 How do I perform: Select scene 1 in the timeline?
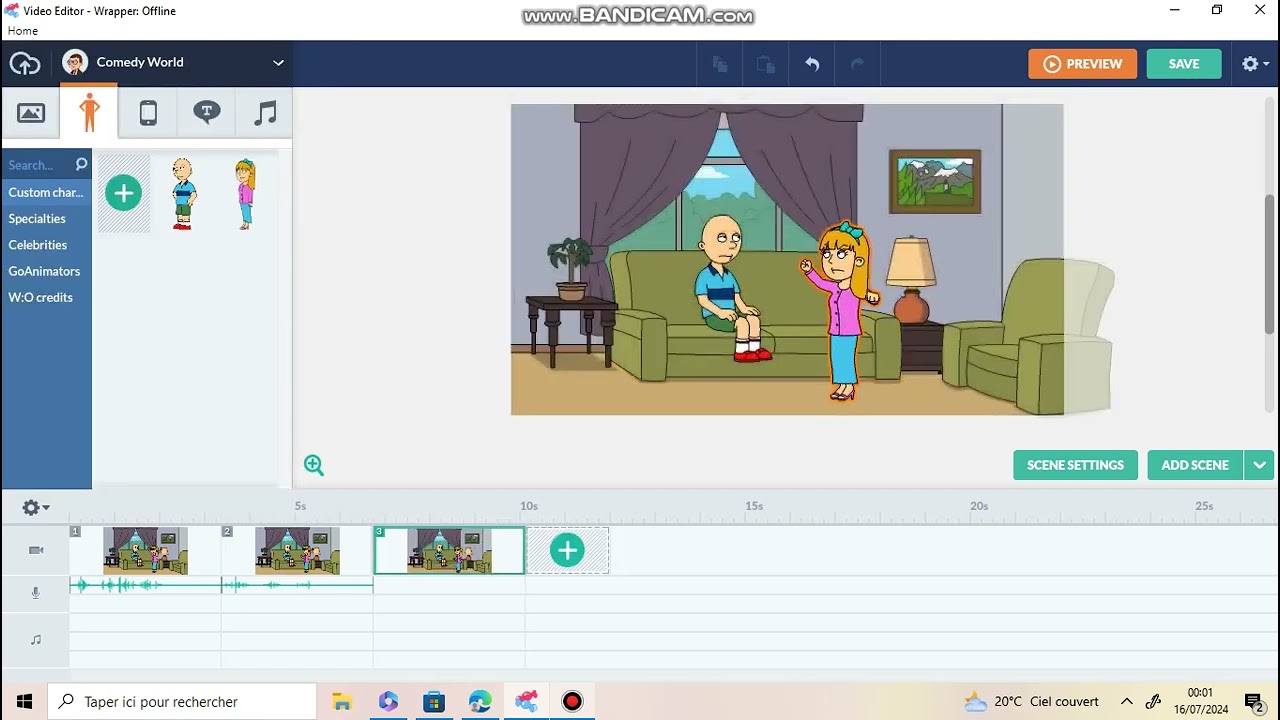click(x=145, y=550)
